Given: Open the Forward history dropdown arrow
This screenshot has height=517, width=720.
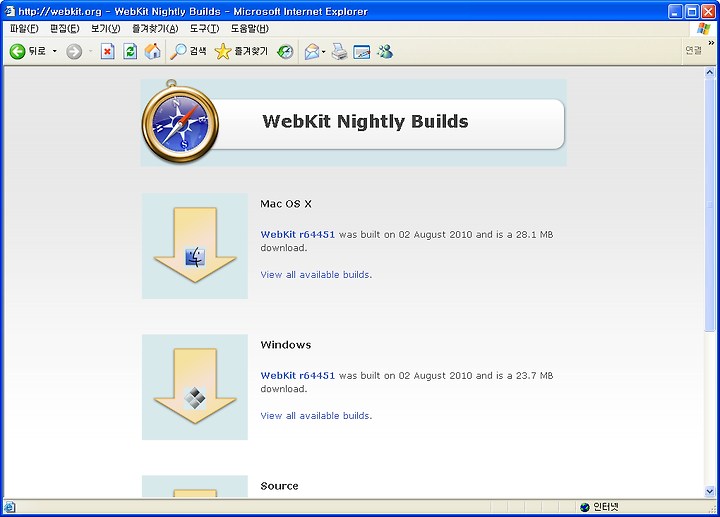Looking at the screenshot, I should [x=90, y=51].
